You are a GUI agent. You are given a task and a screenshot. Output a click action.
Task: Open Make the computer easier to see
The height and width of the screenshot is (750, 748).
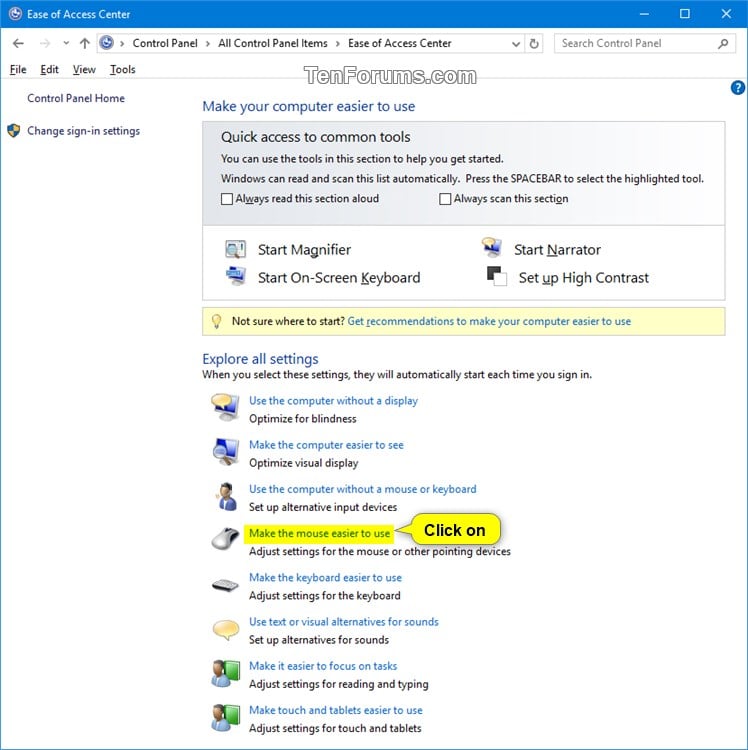[x=326, y=445]
